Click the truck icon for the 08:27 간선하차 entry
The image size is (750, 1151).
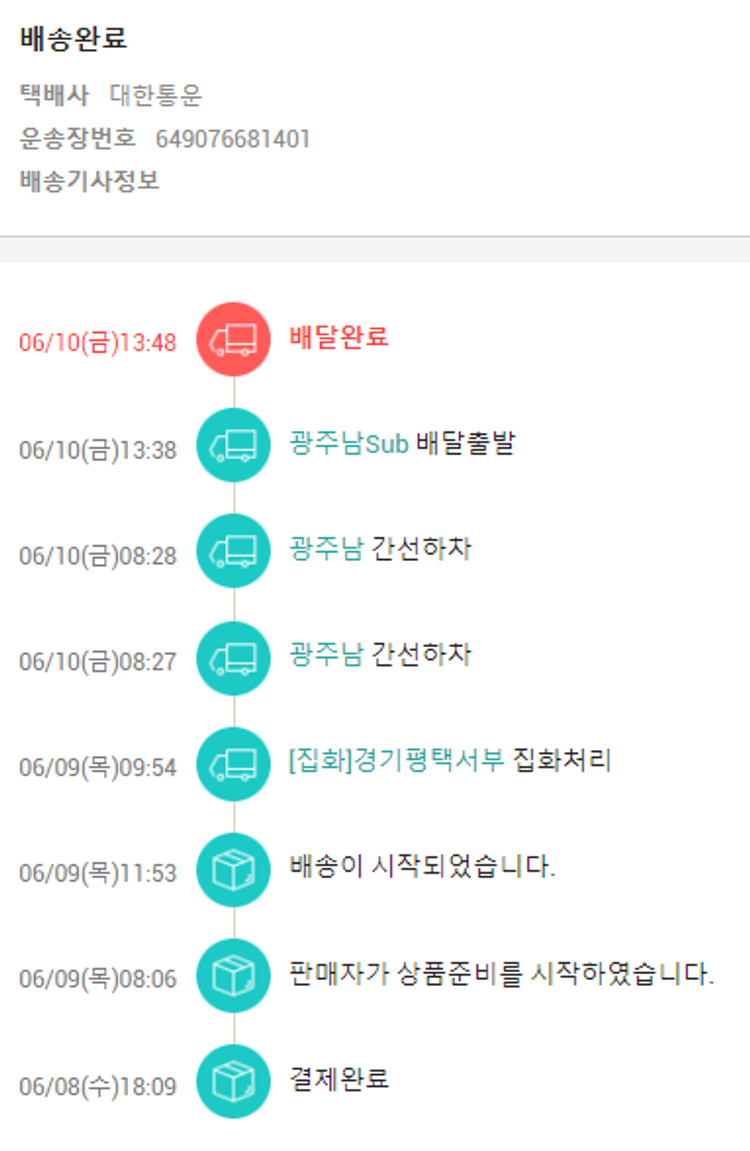point(233,657)
